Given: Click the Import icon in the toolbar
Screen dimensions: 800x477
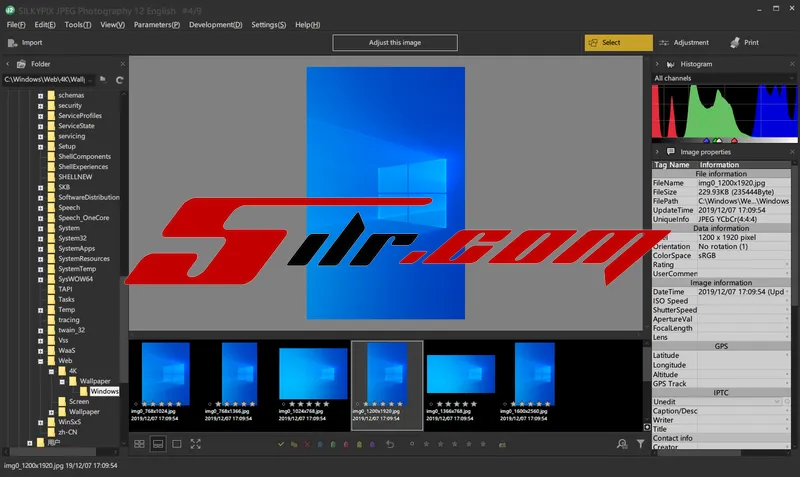Looking at the screenshot, I should tap(11, 43).
